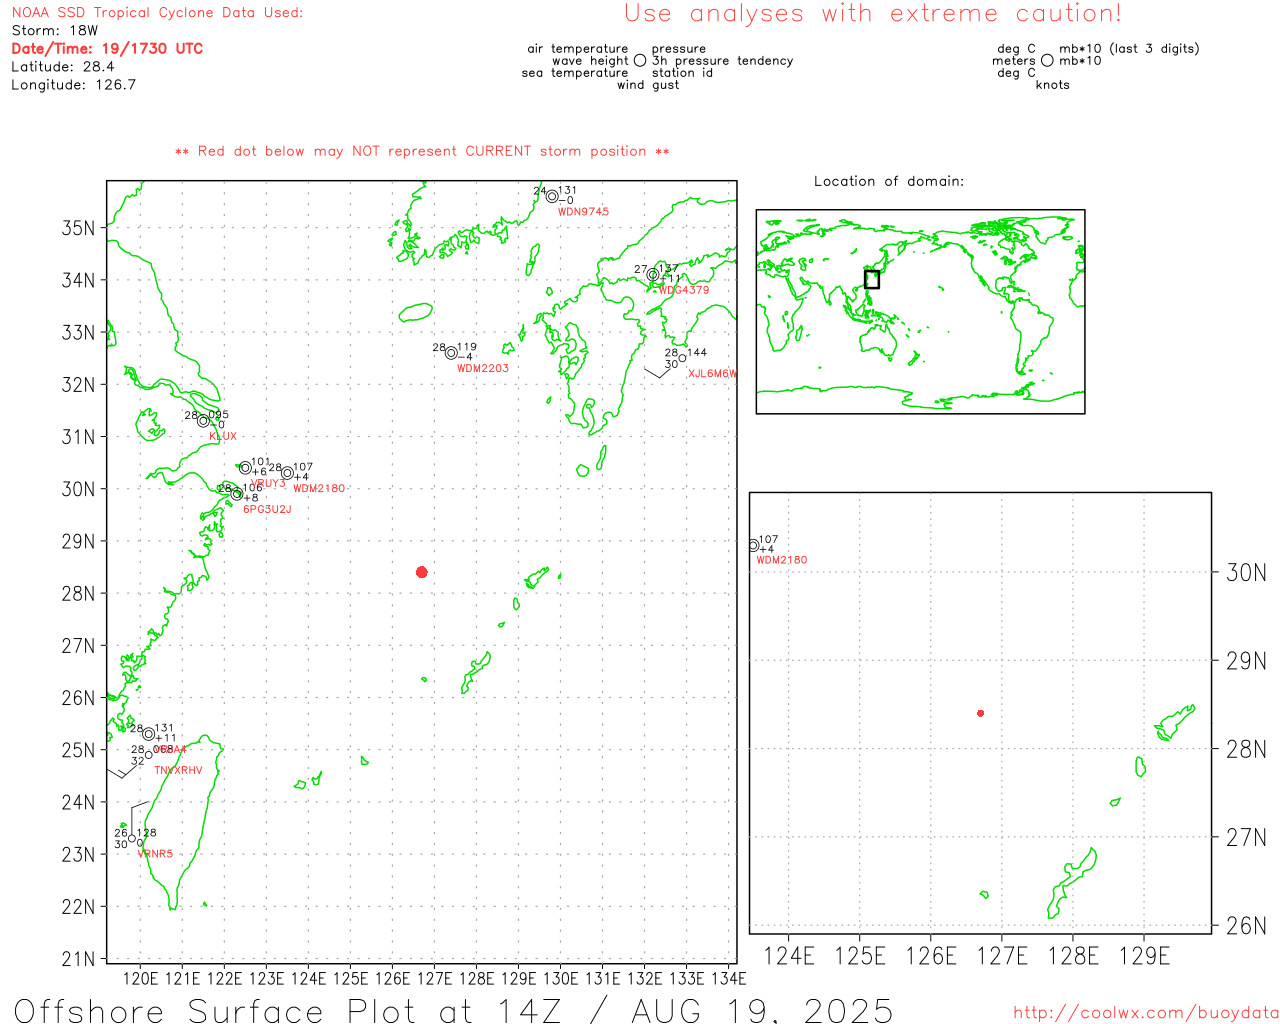Click the 26N label on the inset map
The image size is (1280, 1024).
pos(1246,926)
